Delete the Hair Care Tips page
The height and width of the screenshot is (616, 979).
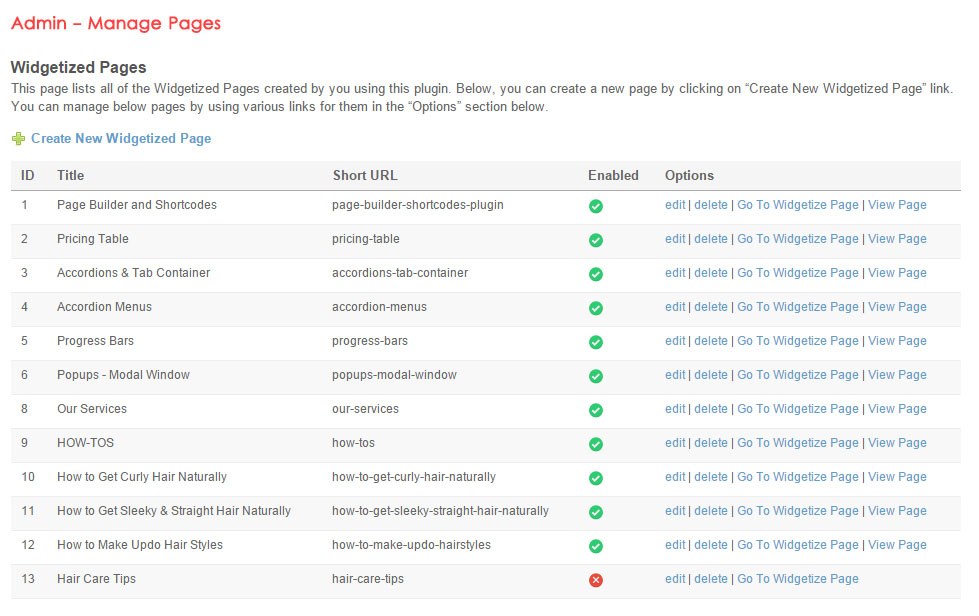(711, 579)
